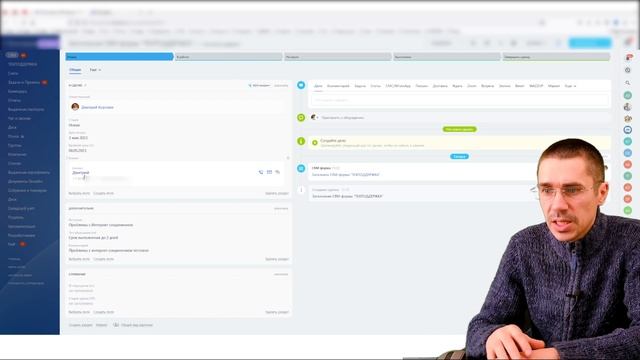Image resolution: width=640 pixels, height=360 pixels.
Task: Select the 'SMS/WhatsApp' timeline tab
Action: point(398,86)
